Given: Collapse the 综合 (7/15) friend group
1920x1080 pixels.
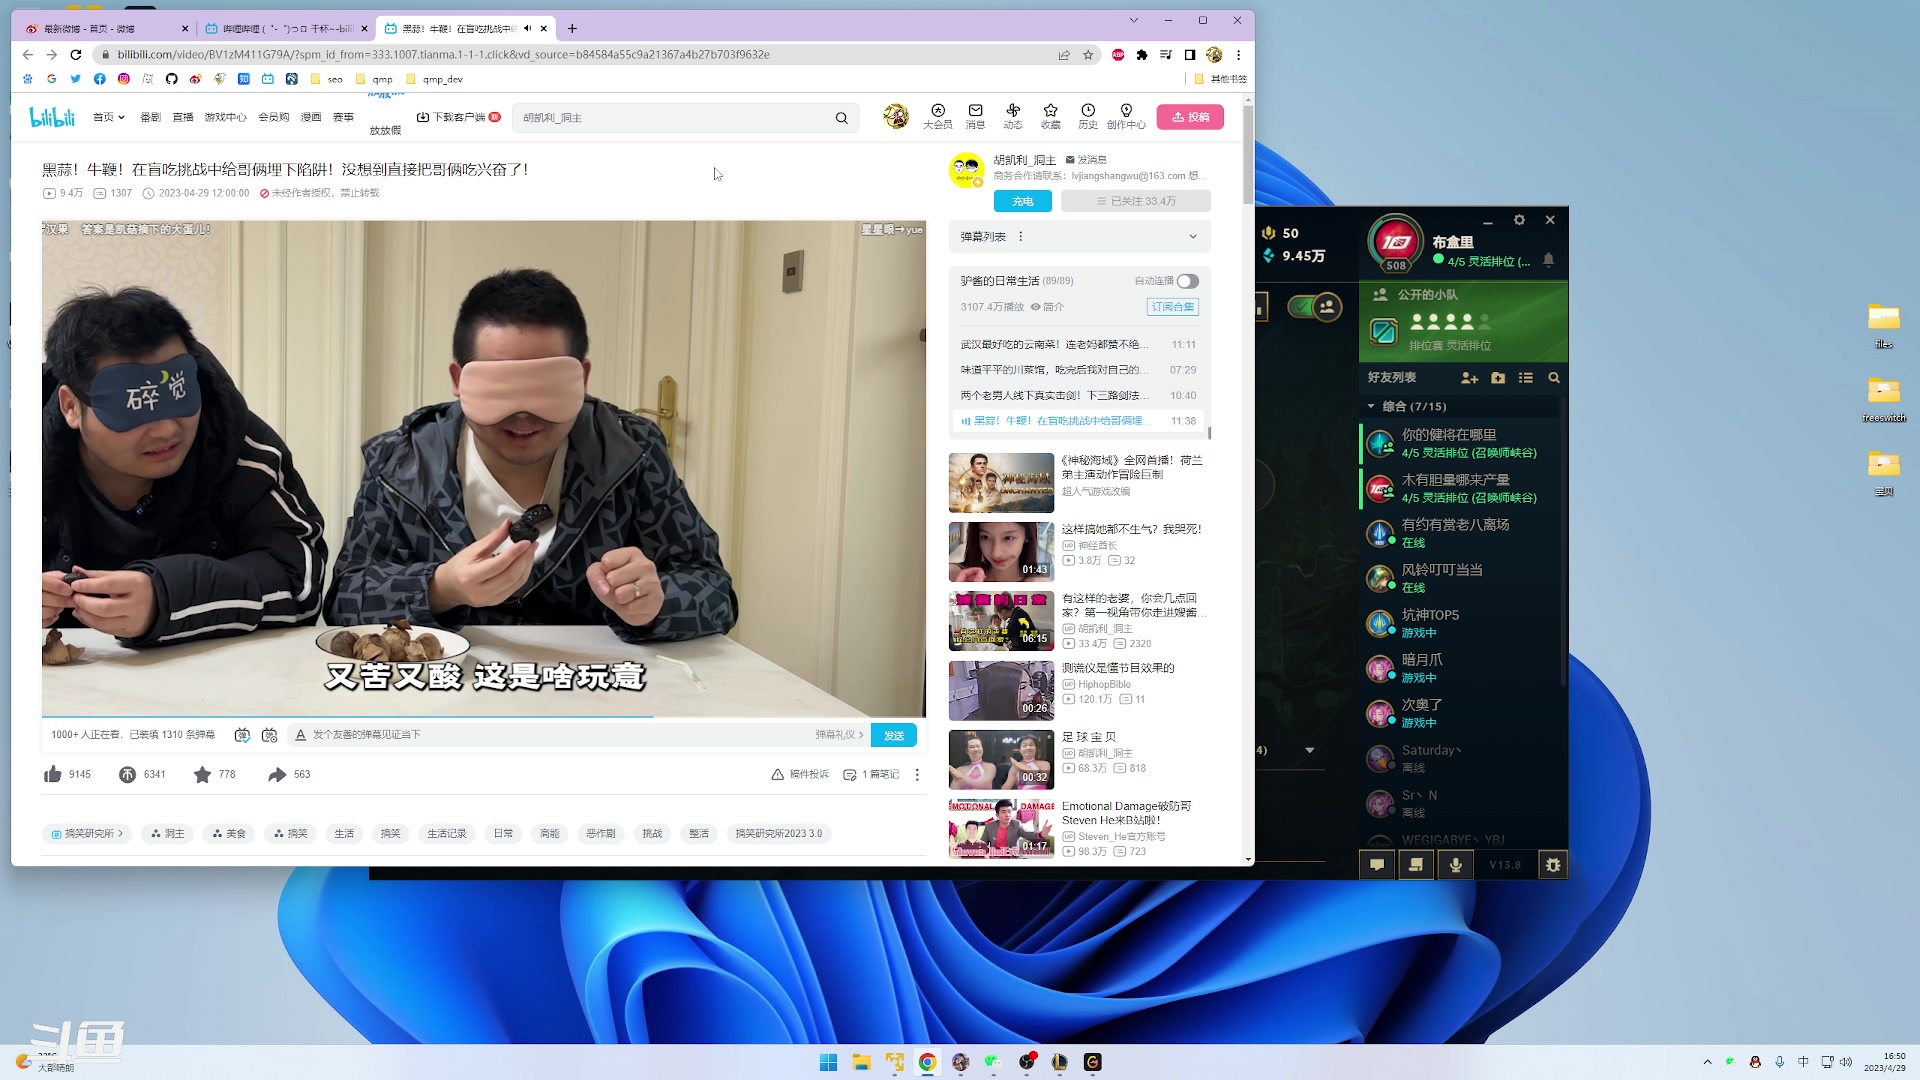Looking at the screenshot, I should 1371,406.
